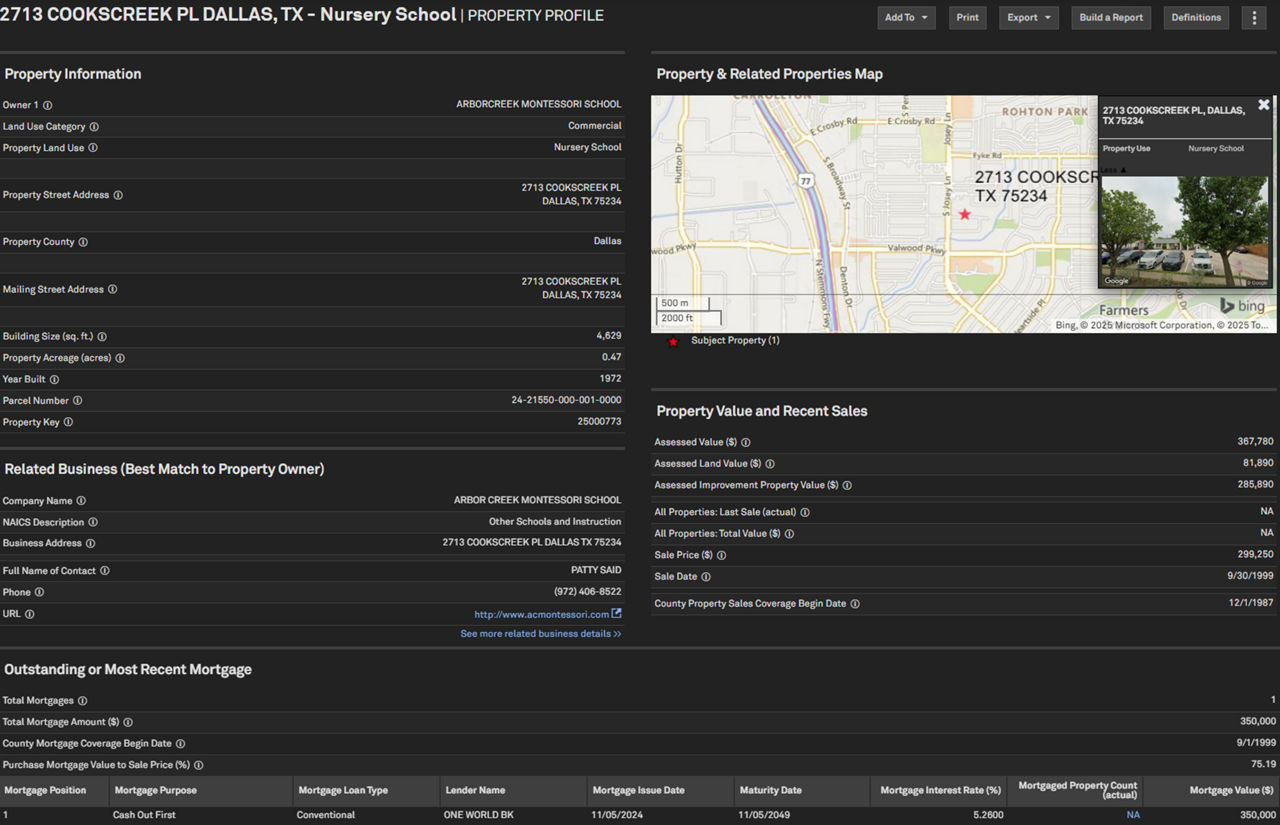Click the info icon beside Total Mortgages
Screen dimensions: 1280x825
83,700
